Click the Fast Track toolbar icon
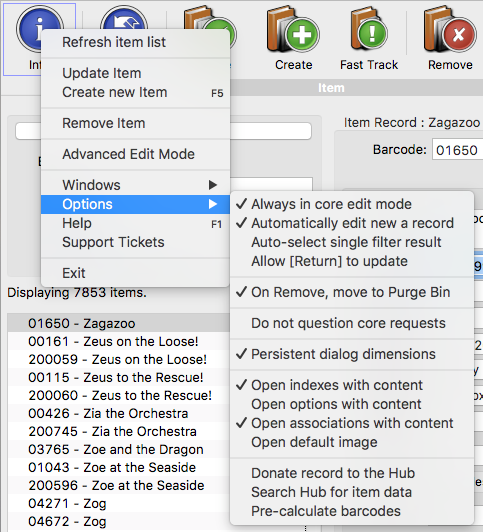 click(x=369, y=31)
